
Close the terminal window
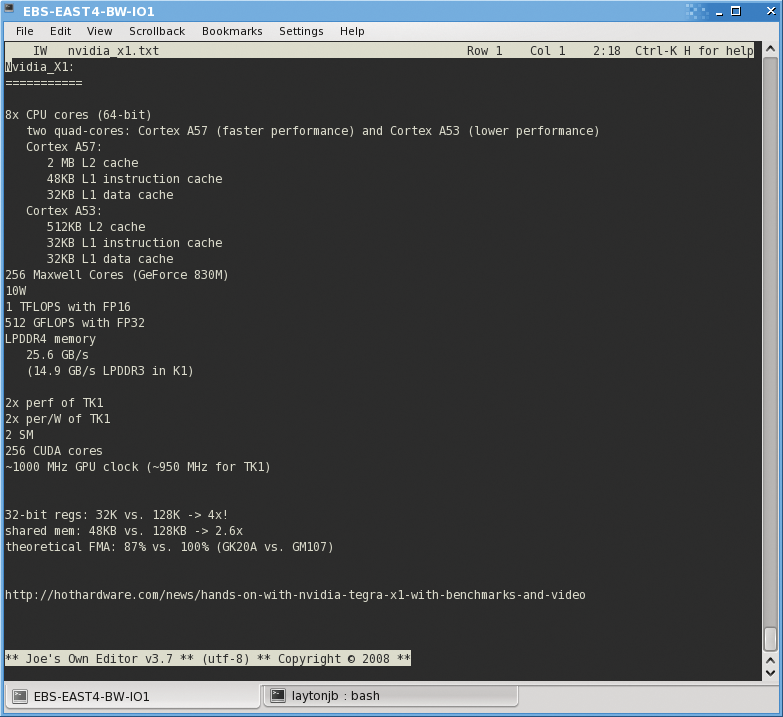point(771,11)
